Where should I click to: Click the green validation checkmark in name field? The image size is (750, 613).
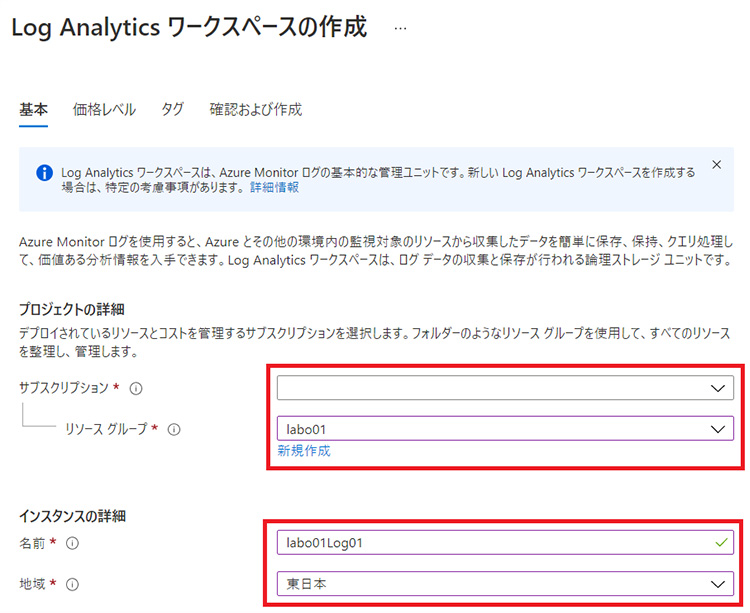pyautogui.click(x=717, y=543)
